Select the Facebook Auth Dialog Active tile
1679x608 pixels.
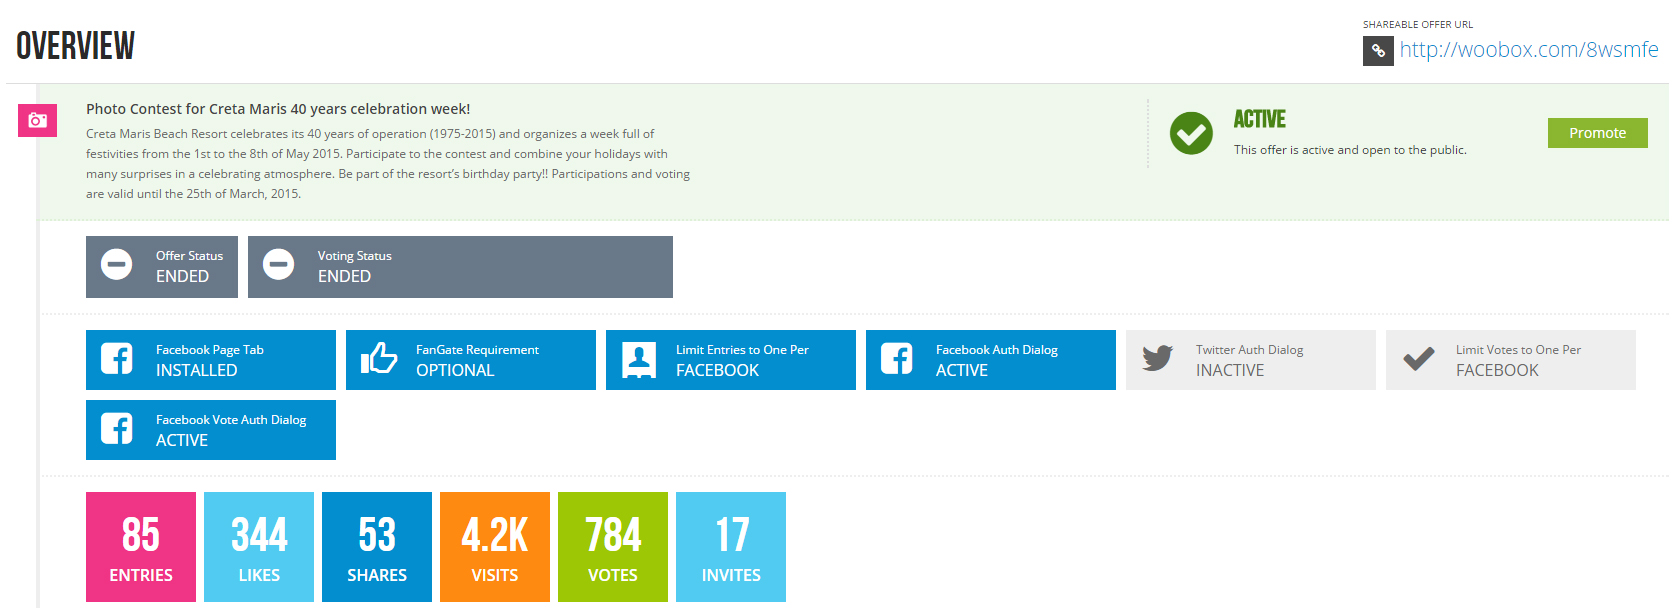point(991,360)
